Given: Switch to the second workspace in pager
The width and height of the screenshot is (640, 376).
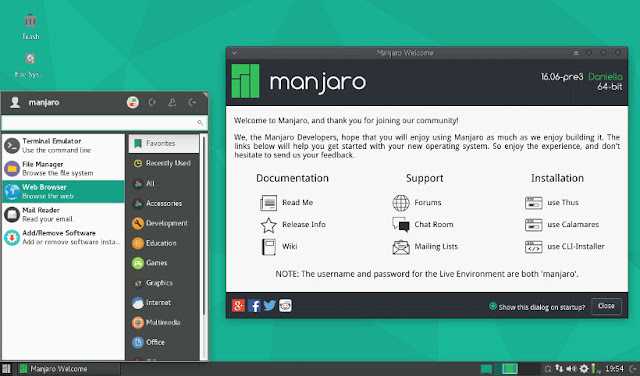Looking at the screenshot, I should coord(509,369).
